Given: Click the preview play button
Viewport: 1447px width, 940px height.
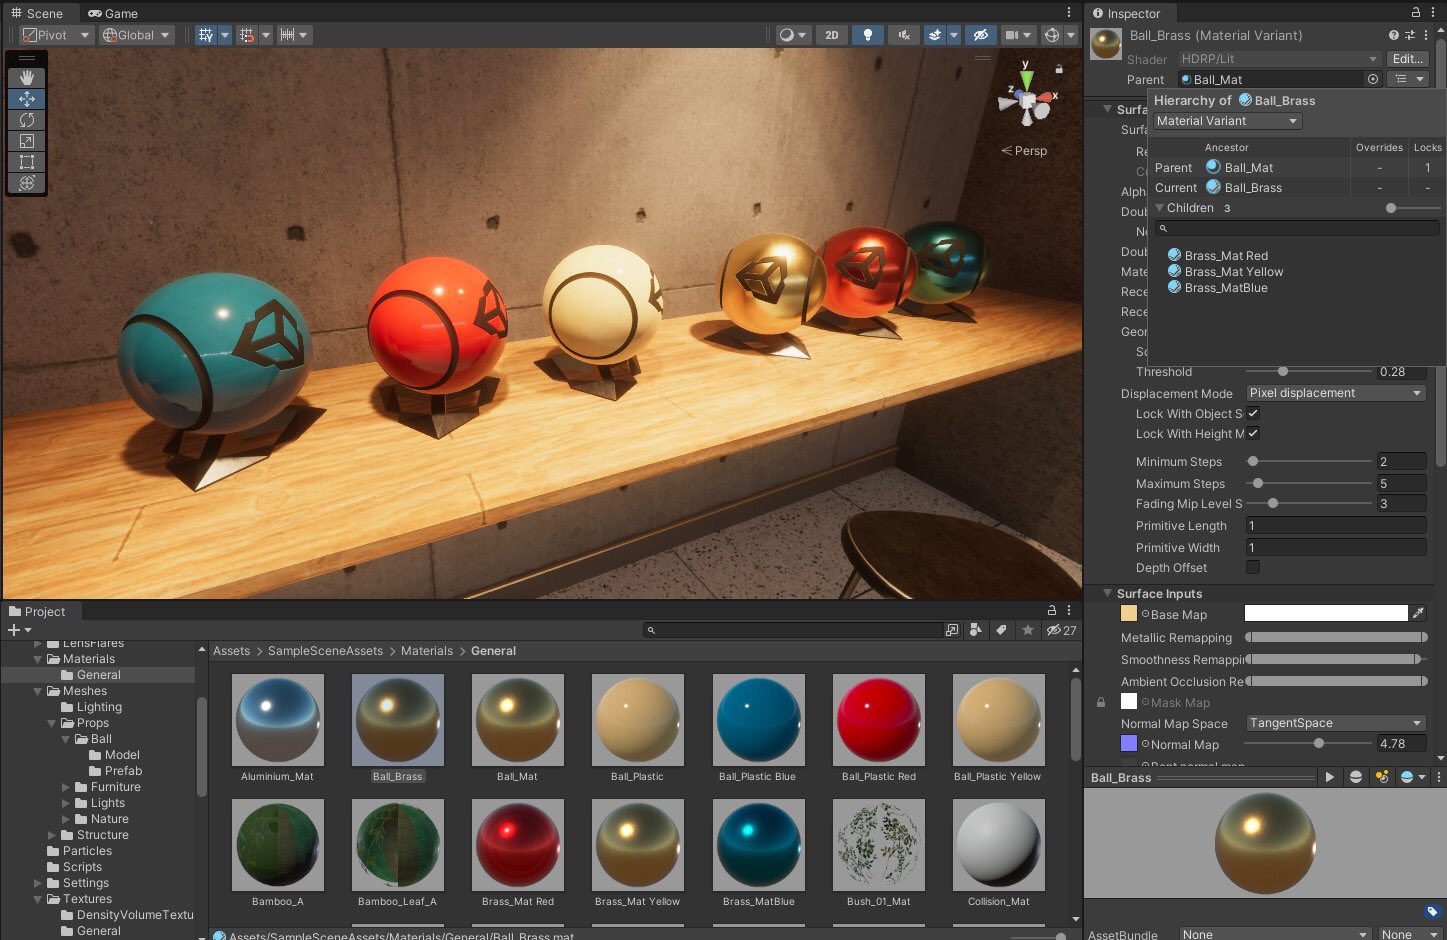Looking at the screenshot, I should [1329, 777].
